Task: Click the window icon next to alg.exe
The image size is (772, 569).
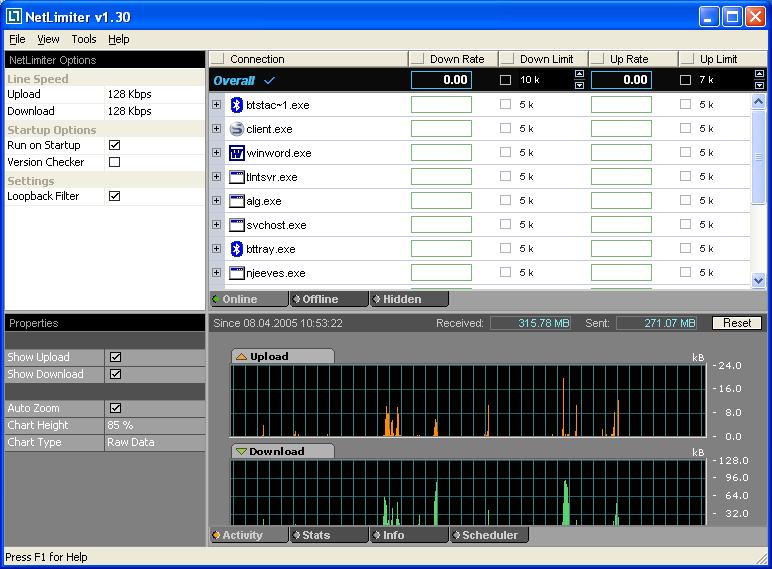Action: (x=237, y=201)
